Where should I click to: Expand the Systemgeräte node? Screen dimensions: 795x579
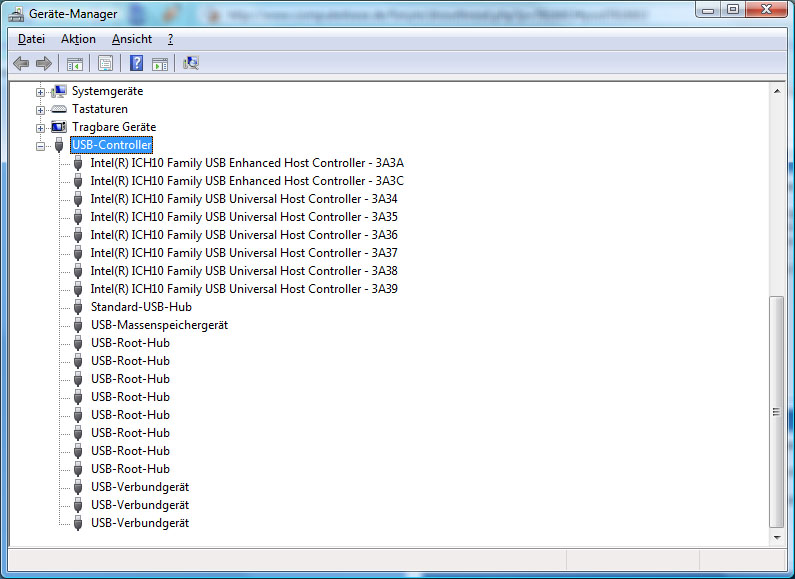pyautogui.click(x=40, y=92)
